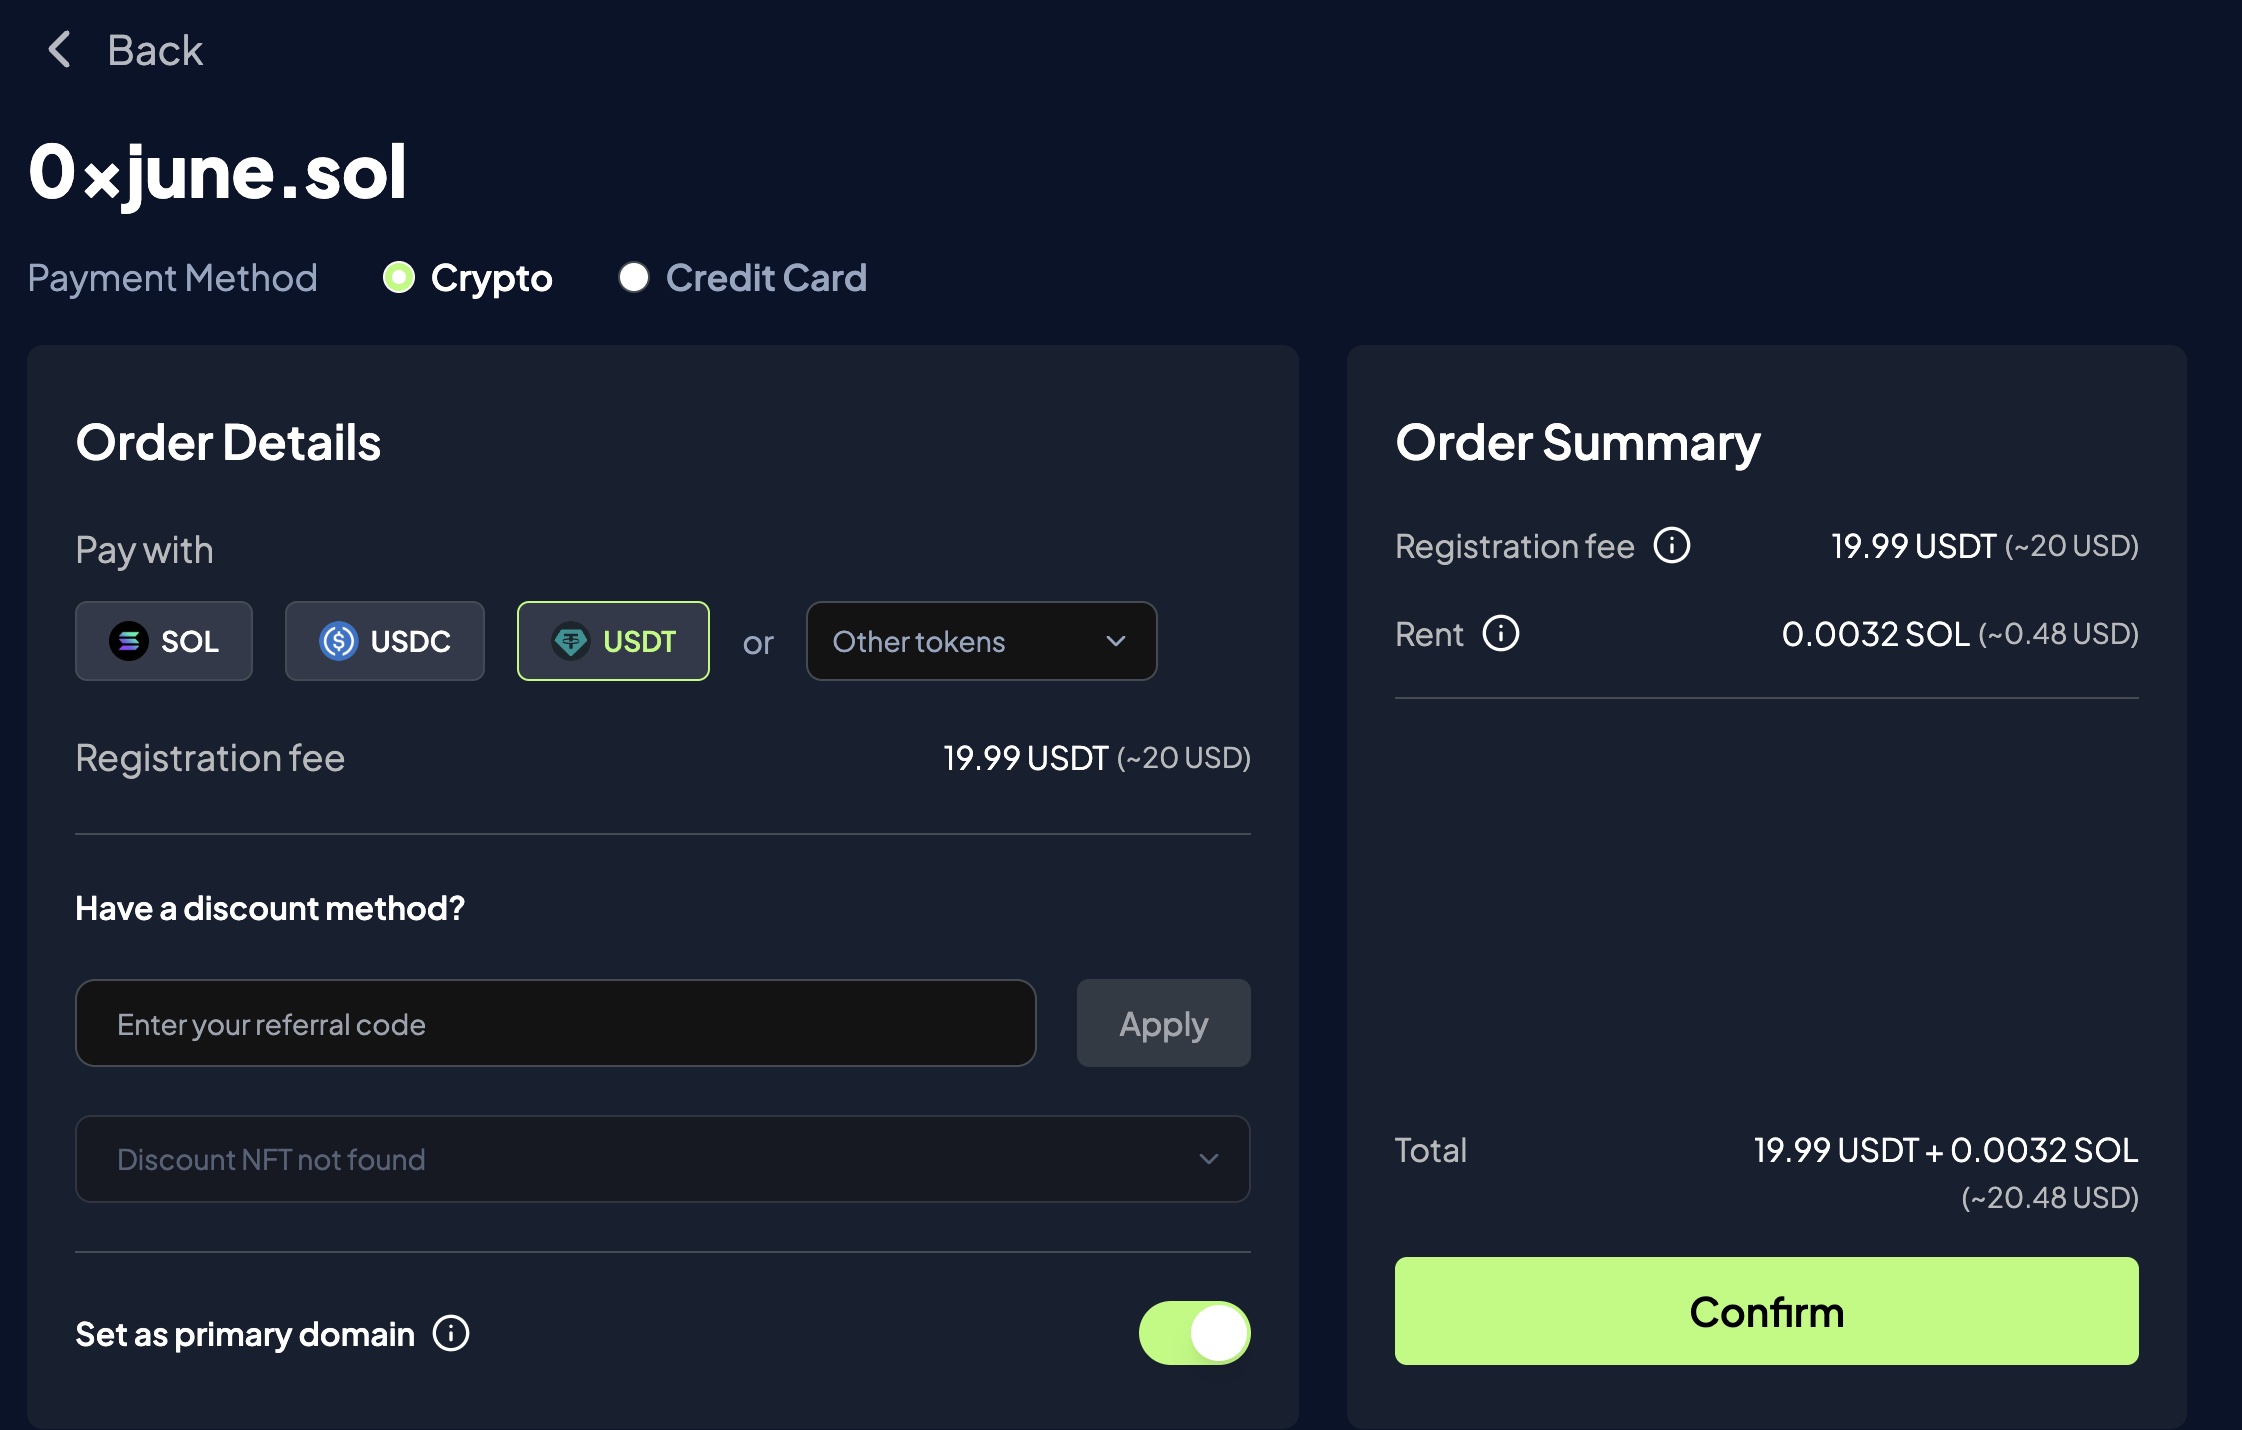
Task: Click the USDC coin icon
Action: pyautogui.click(x=338, y=641)
